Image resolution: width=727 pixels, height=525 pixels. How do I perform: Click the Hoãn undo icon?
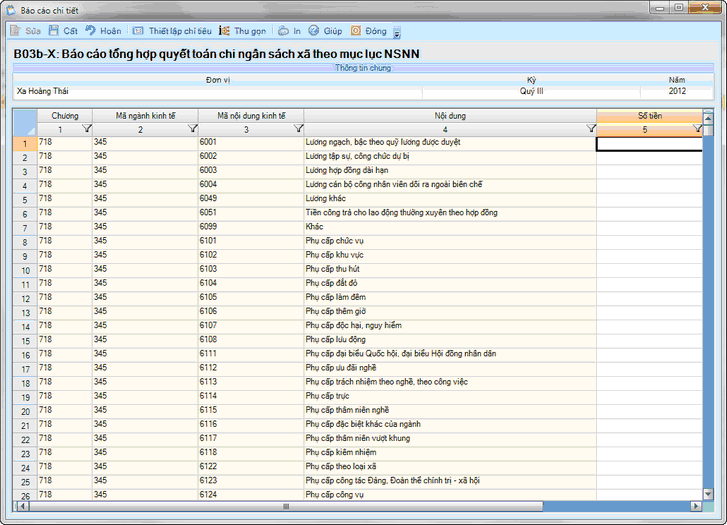(x=90, y=31)
